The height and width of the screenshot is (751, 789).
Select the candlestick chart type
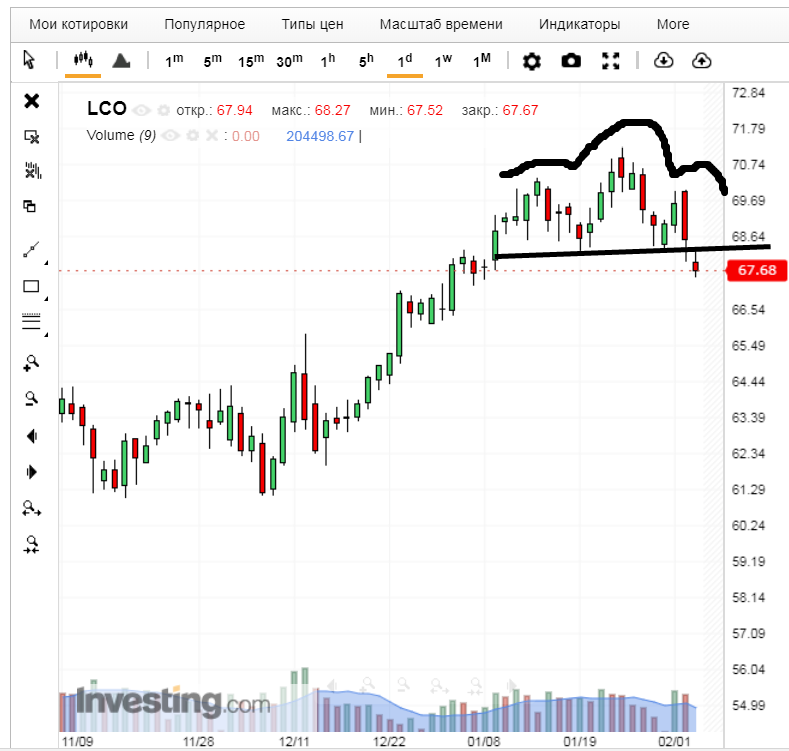click(x=83, y=60)
